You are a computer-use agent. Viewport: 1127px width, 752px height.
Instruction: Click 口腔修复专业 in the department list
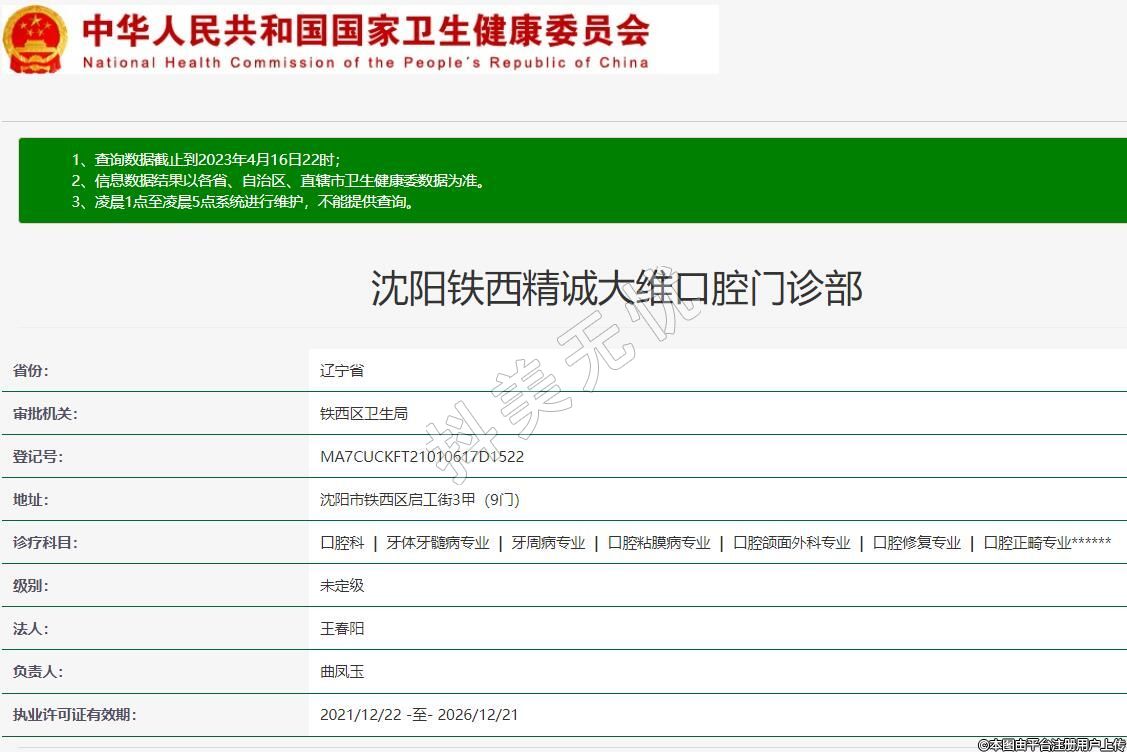click(917, 543)
